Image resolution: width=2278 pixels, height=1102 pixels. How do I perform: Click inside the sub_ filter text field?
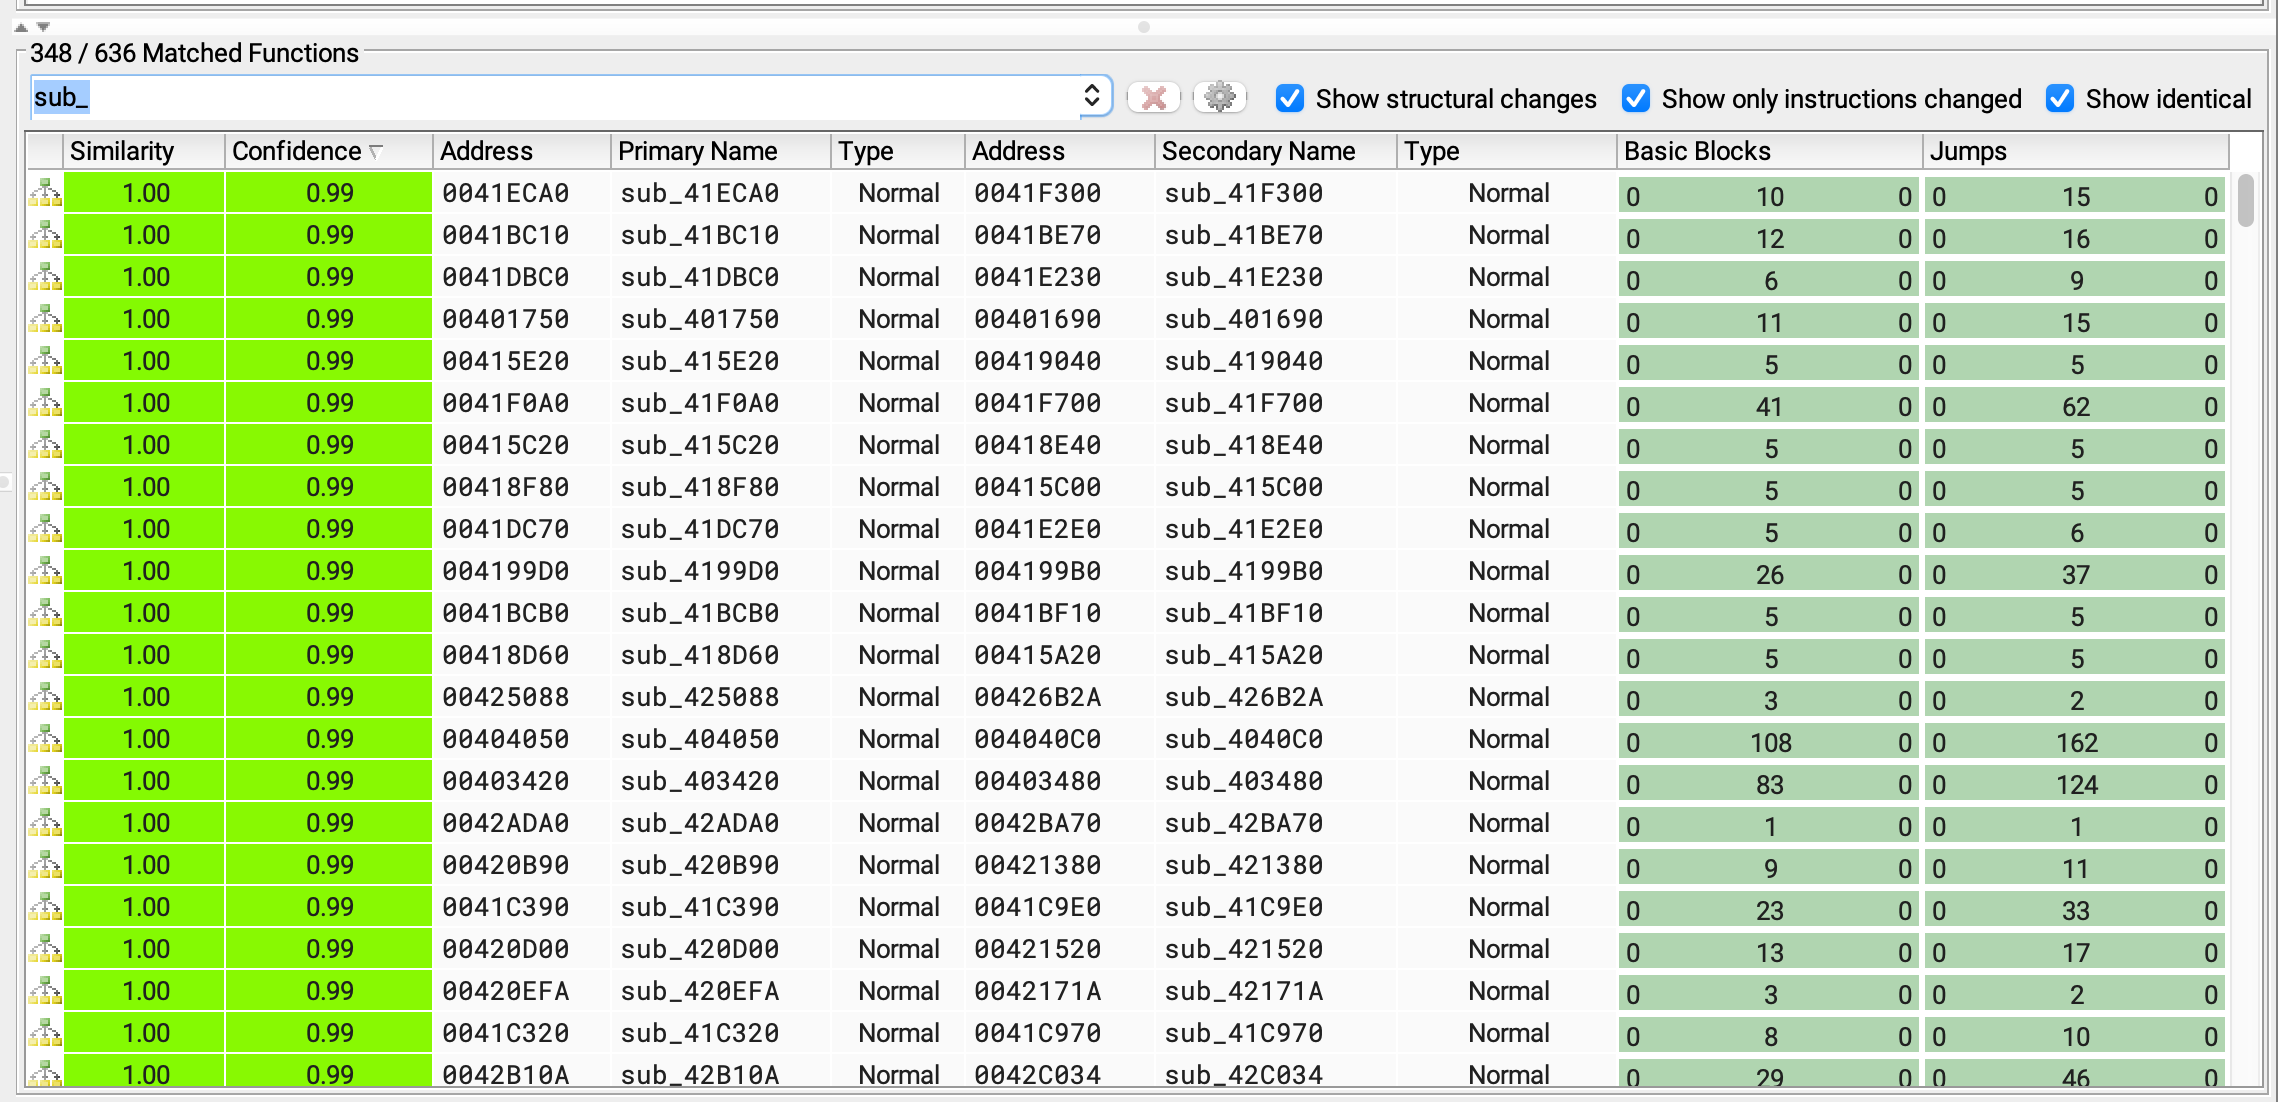point(555,97)
